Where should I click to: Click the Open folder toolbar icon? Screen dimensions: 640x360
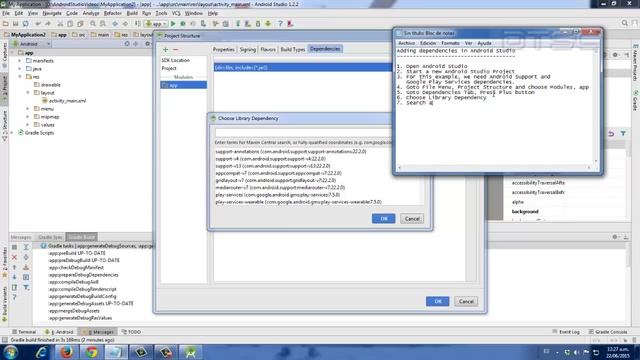pyautogui.click(x=6, y=24)
